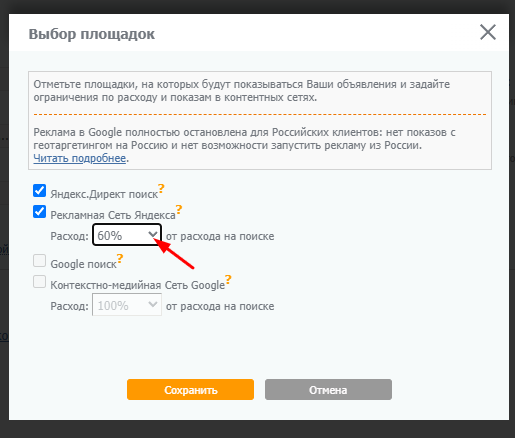
Task: Click the Контекстно-медийная Сеть Google label
Action: coord(138,285)
